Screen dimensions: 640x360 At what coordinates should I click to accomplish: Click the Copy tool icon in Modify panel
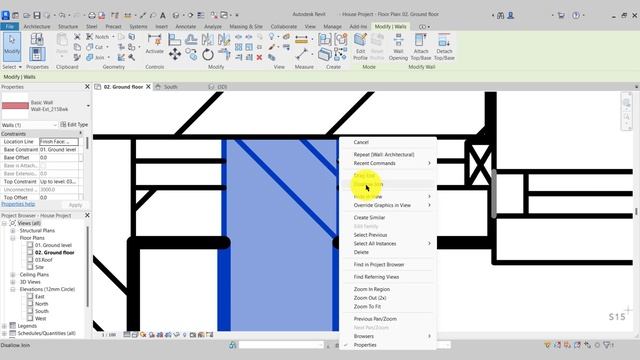[x=191, y=54]
